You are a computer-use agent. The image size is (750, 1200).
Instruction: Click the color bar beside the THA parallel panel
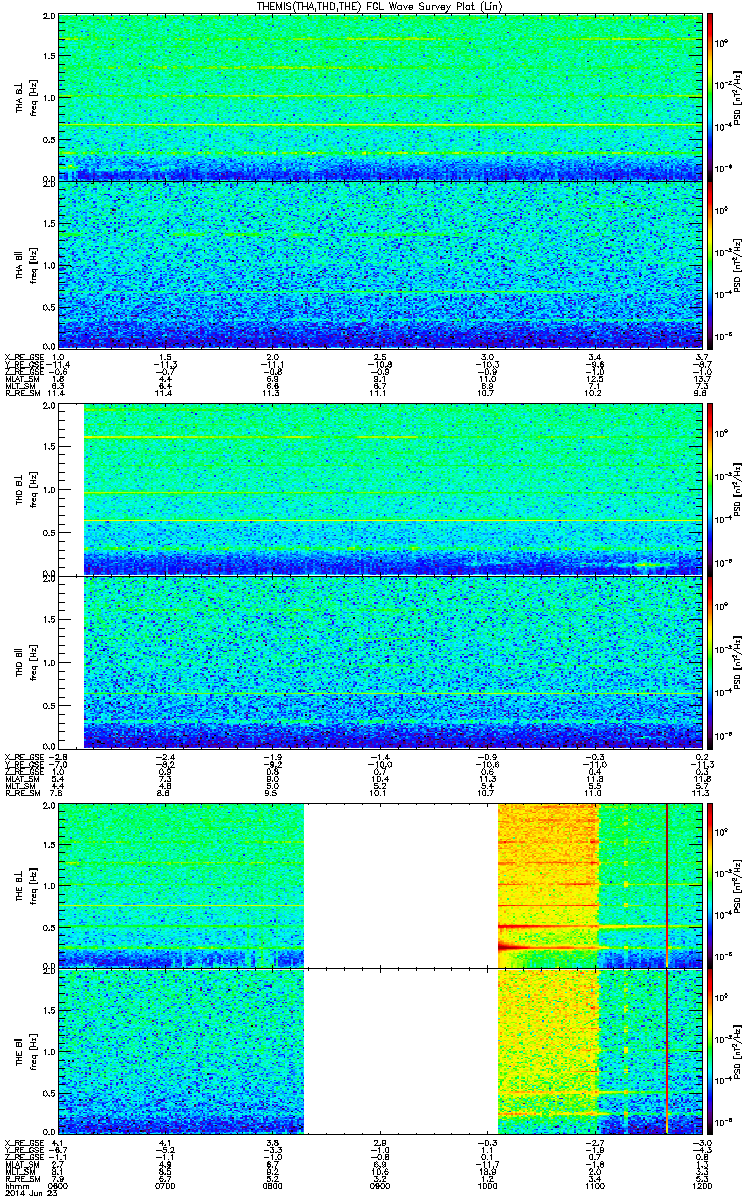pos(710,264)
